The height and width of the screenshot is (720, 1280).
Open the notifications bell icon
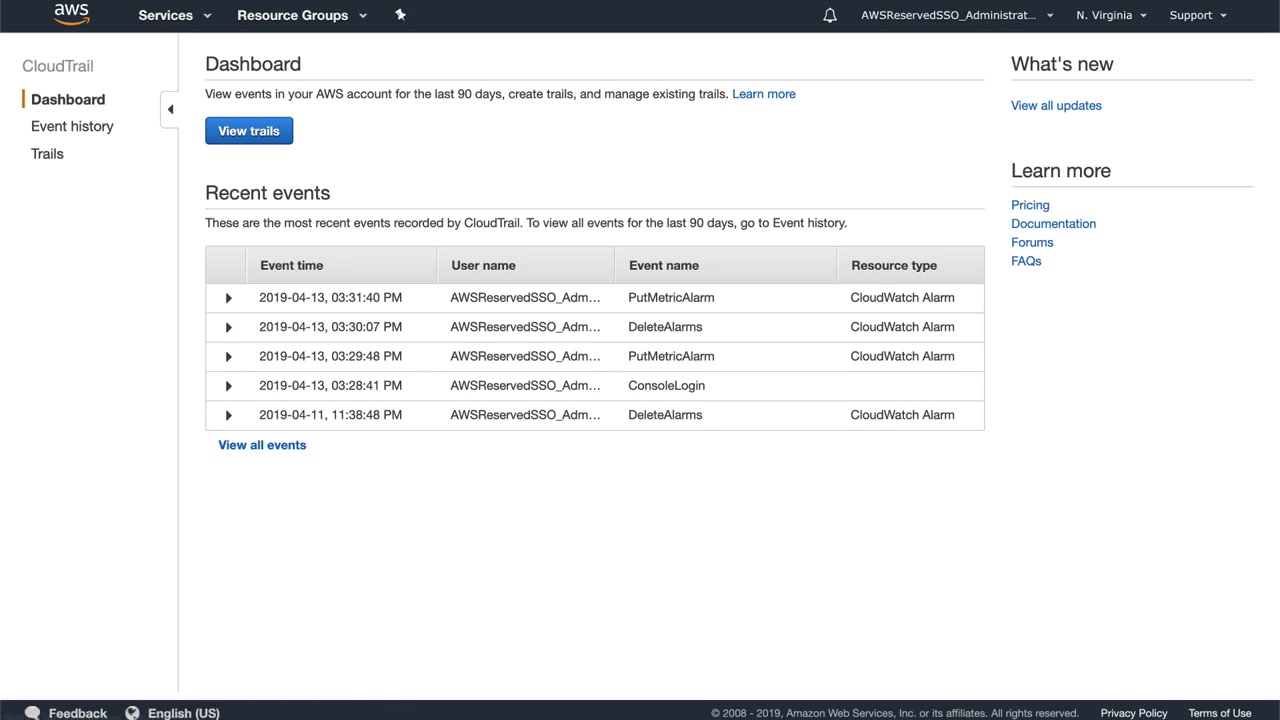[x=830, y=15]
